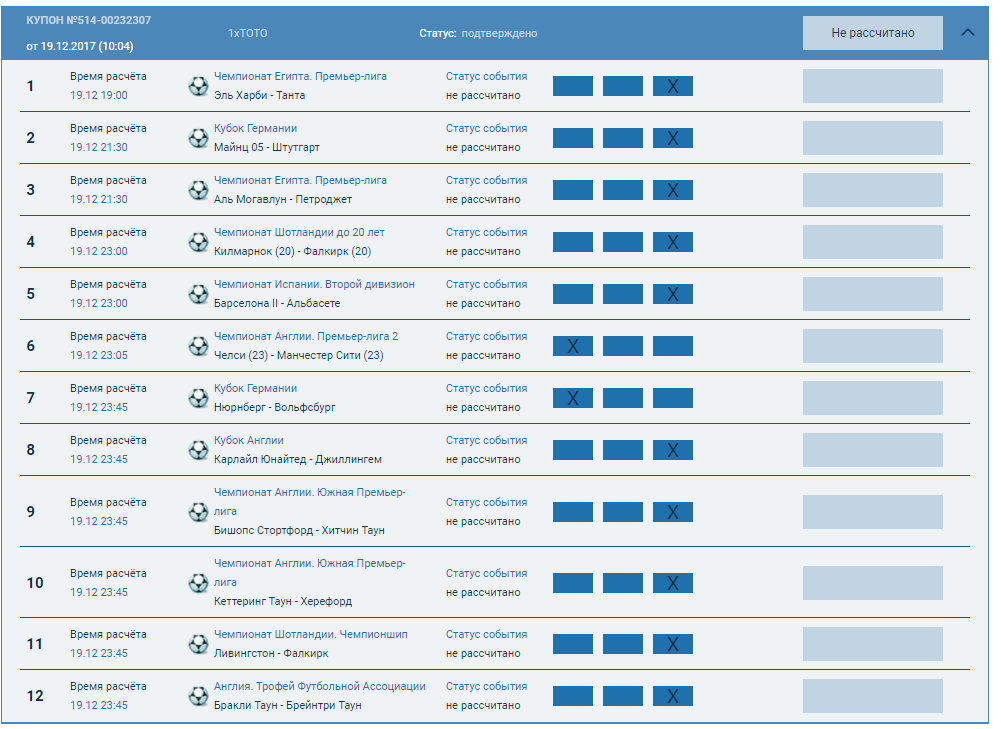Viewport: 1001px width, 729px height.
Task: Click the Не рассчитано button in header
Action: point(872,33)
